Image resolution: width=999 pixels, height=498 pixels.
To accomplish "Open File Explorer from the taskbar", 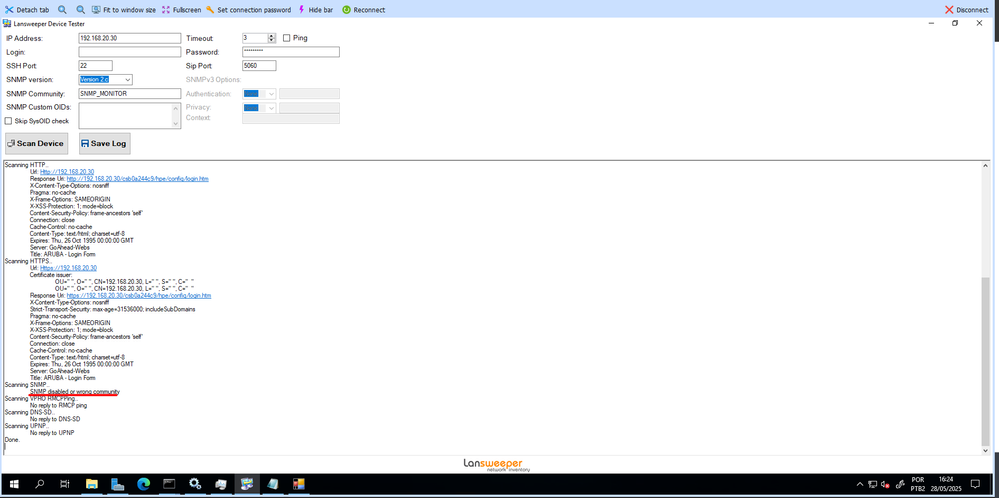I will 92,485.
